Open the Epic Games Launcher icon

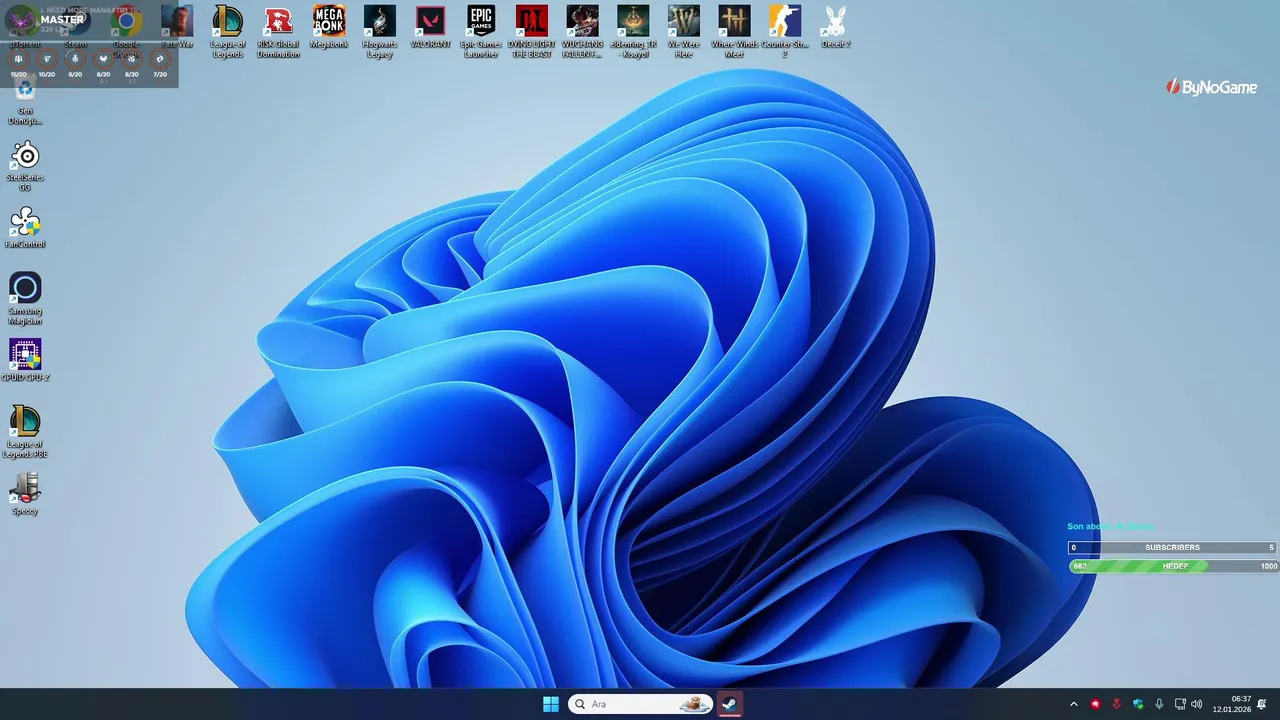pos(481,32)
